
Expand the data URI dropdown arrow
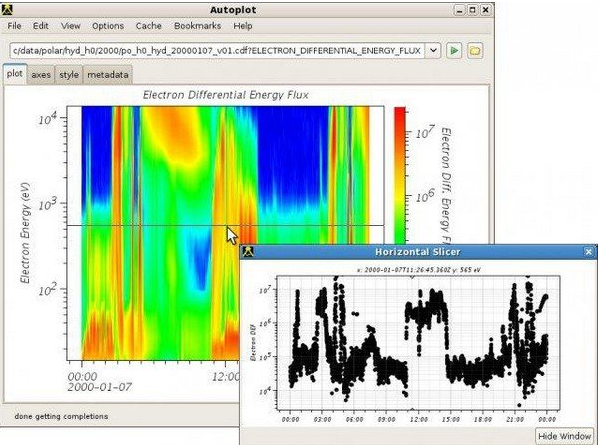click(x=433, y=50)
